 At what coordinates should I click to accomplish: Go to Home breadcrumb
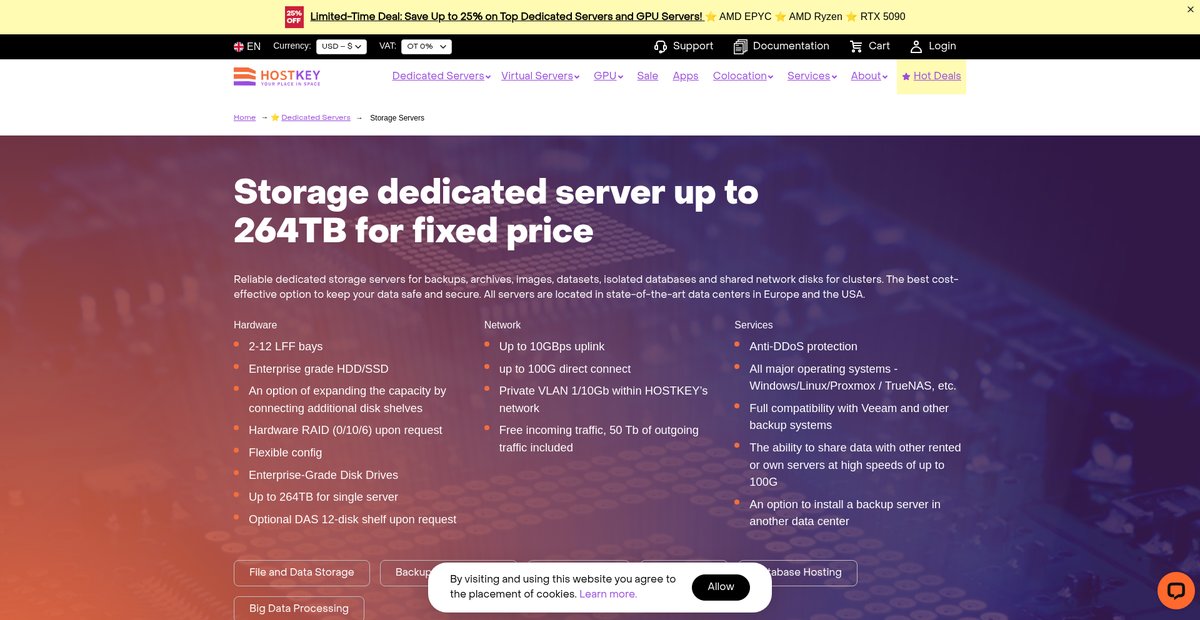(x=245, y=118)
